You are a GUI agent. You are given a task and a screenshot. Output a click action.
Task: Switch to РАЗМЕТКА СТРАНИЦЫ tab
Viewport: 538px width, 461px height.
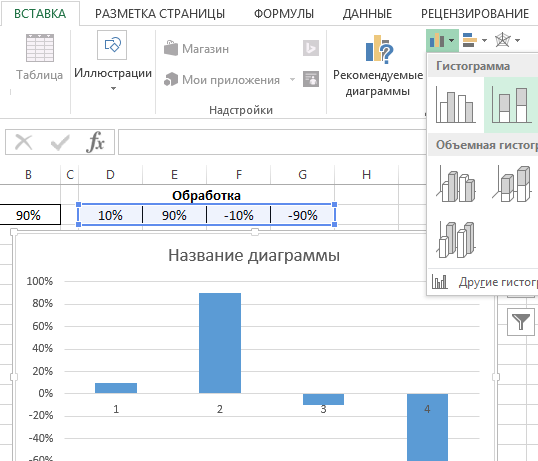click(160, 14)
